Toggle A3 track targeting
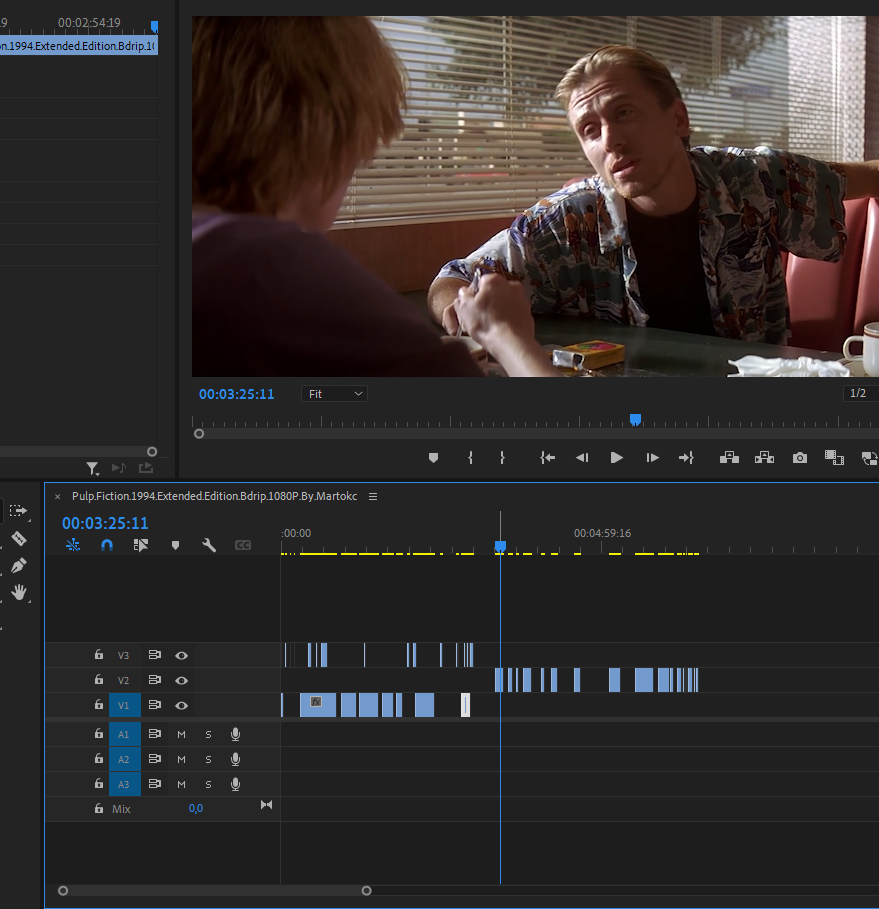The height and width of the screenshot is (909, 879). [125, 784]
